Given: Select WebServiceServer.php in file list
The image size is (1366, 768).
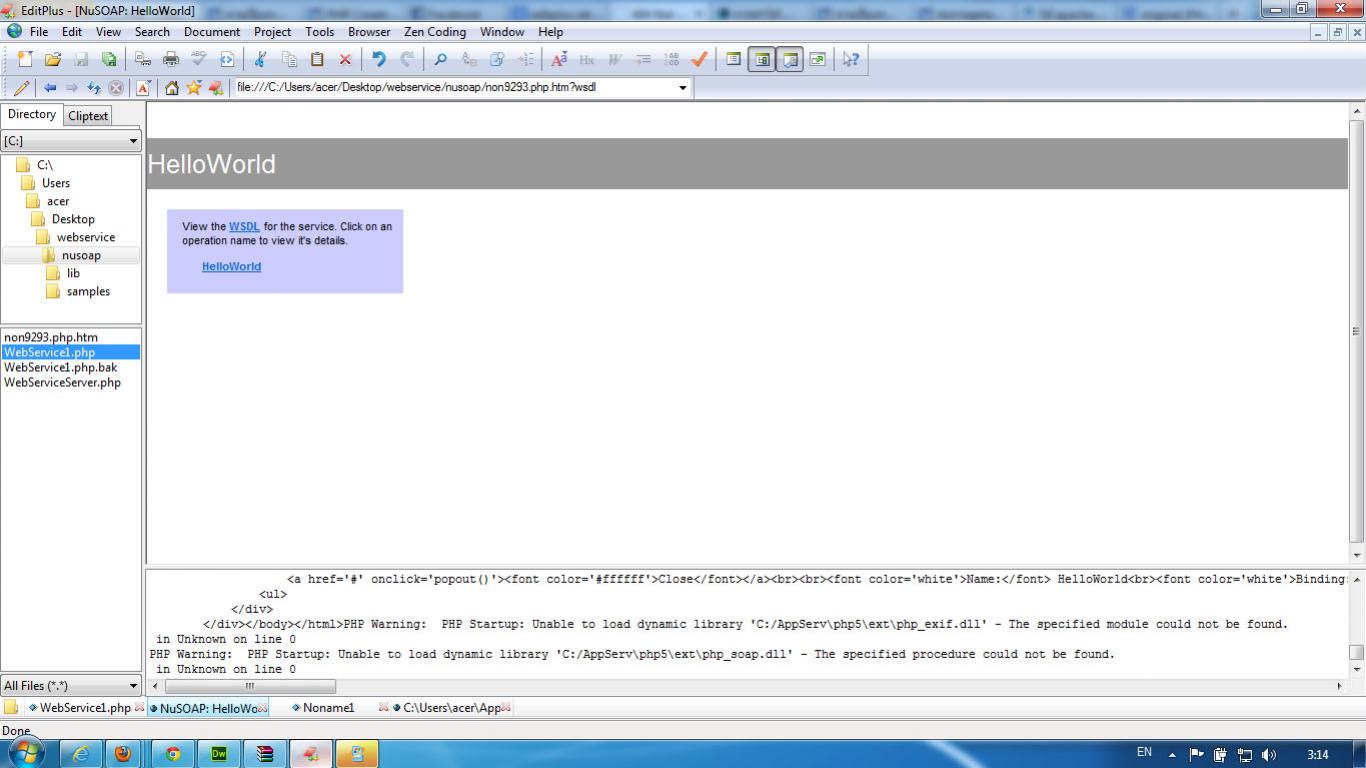Looking at the screenshot, I should pyautogui.click(x=62, y=382).
